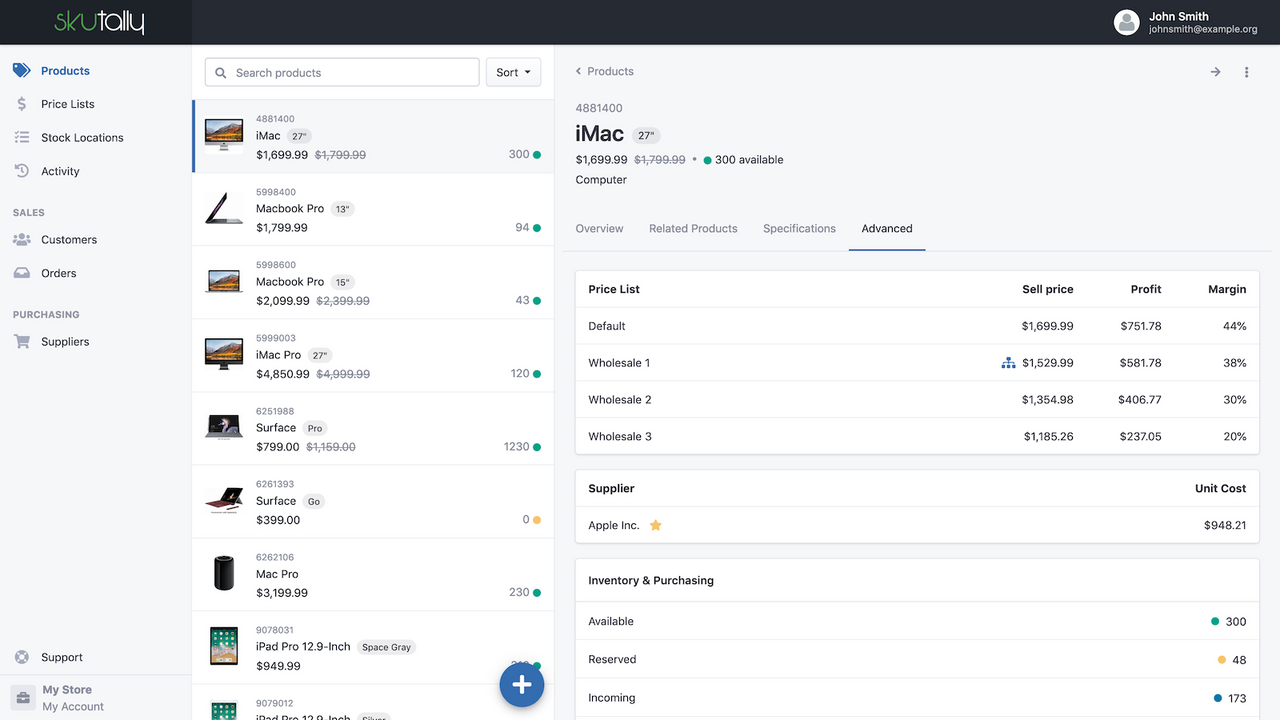Click the Search products input field
This screenshot has height=720, width=1280.
(x=342, y=72)
